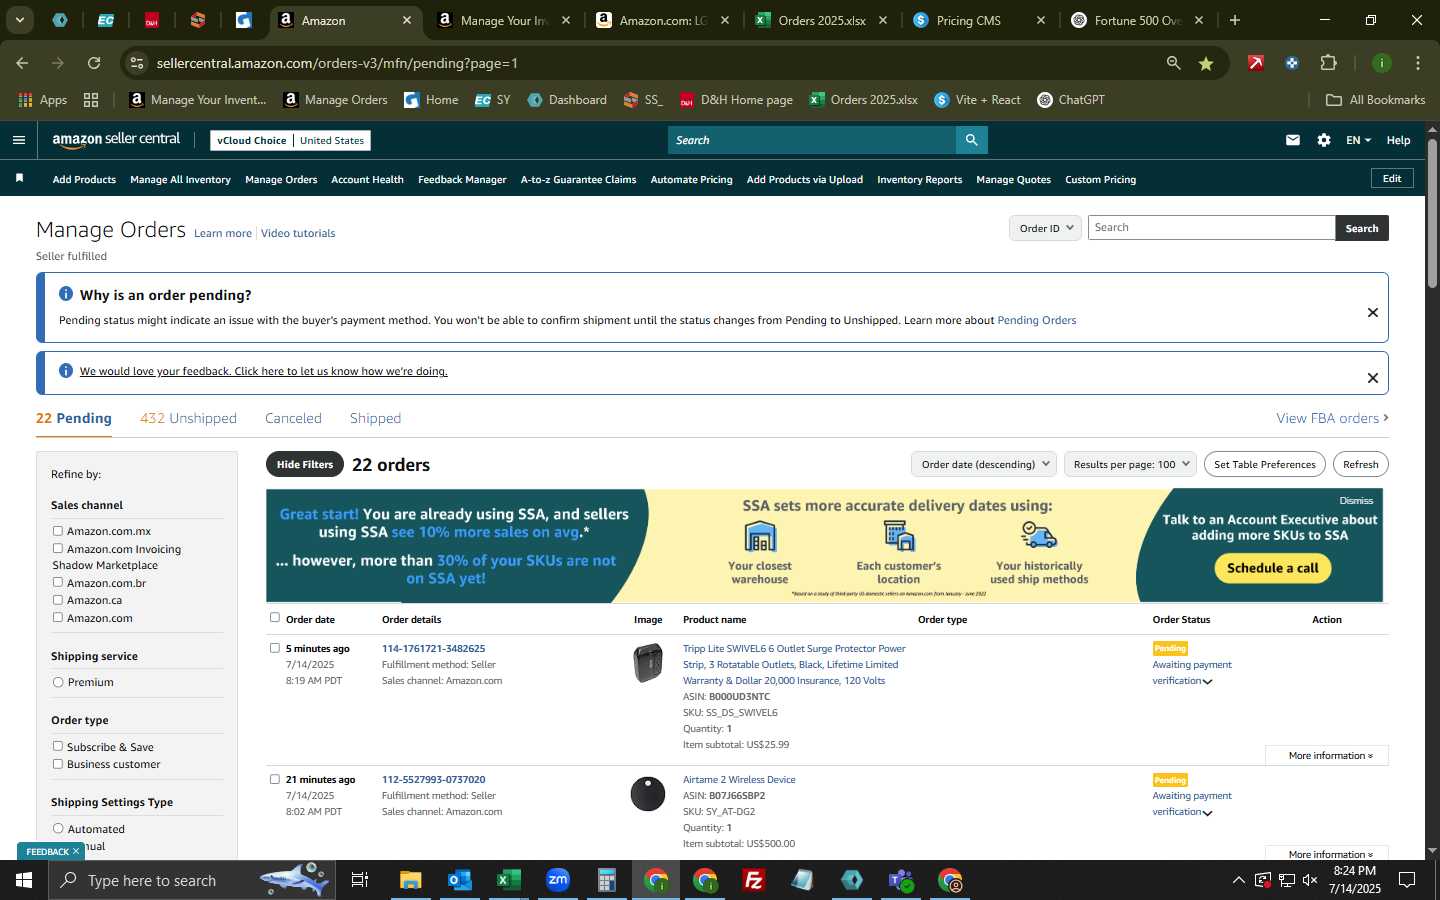
Task: Open the Seller Central hamburger menu
Action: [x=18, y=140]
